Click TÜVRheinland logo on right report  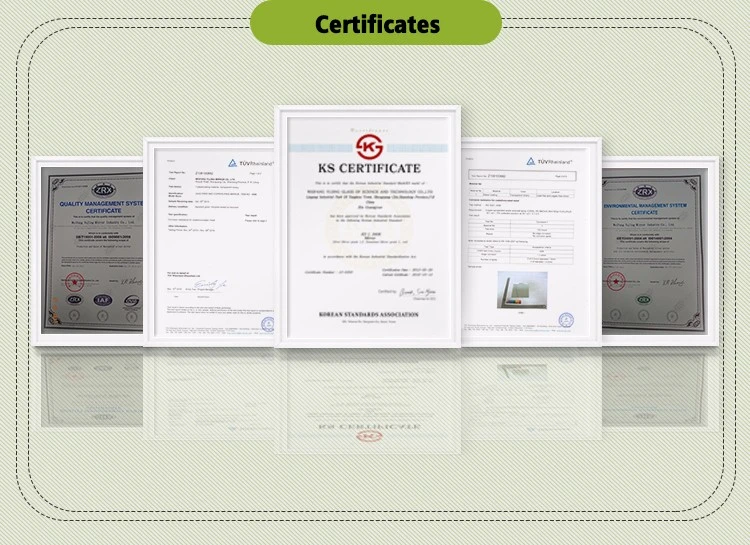[549, 161]
